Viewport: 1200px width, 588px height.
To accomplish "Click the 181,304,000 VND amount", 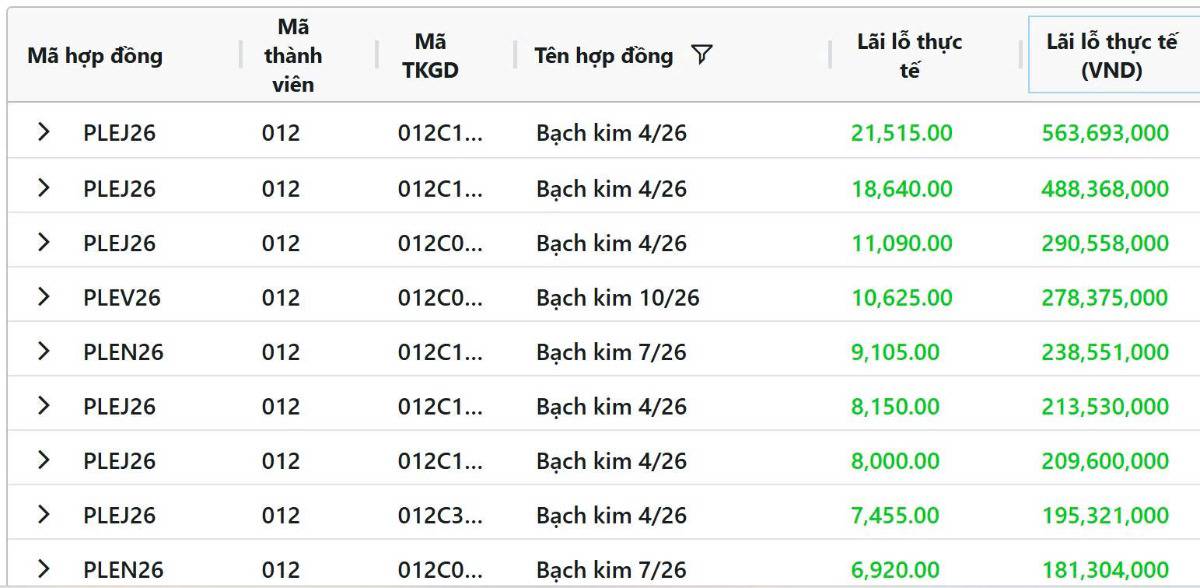I will coord(1105,570).
